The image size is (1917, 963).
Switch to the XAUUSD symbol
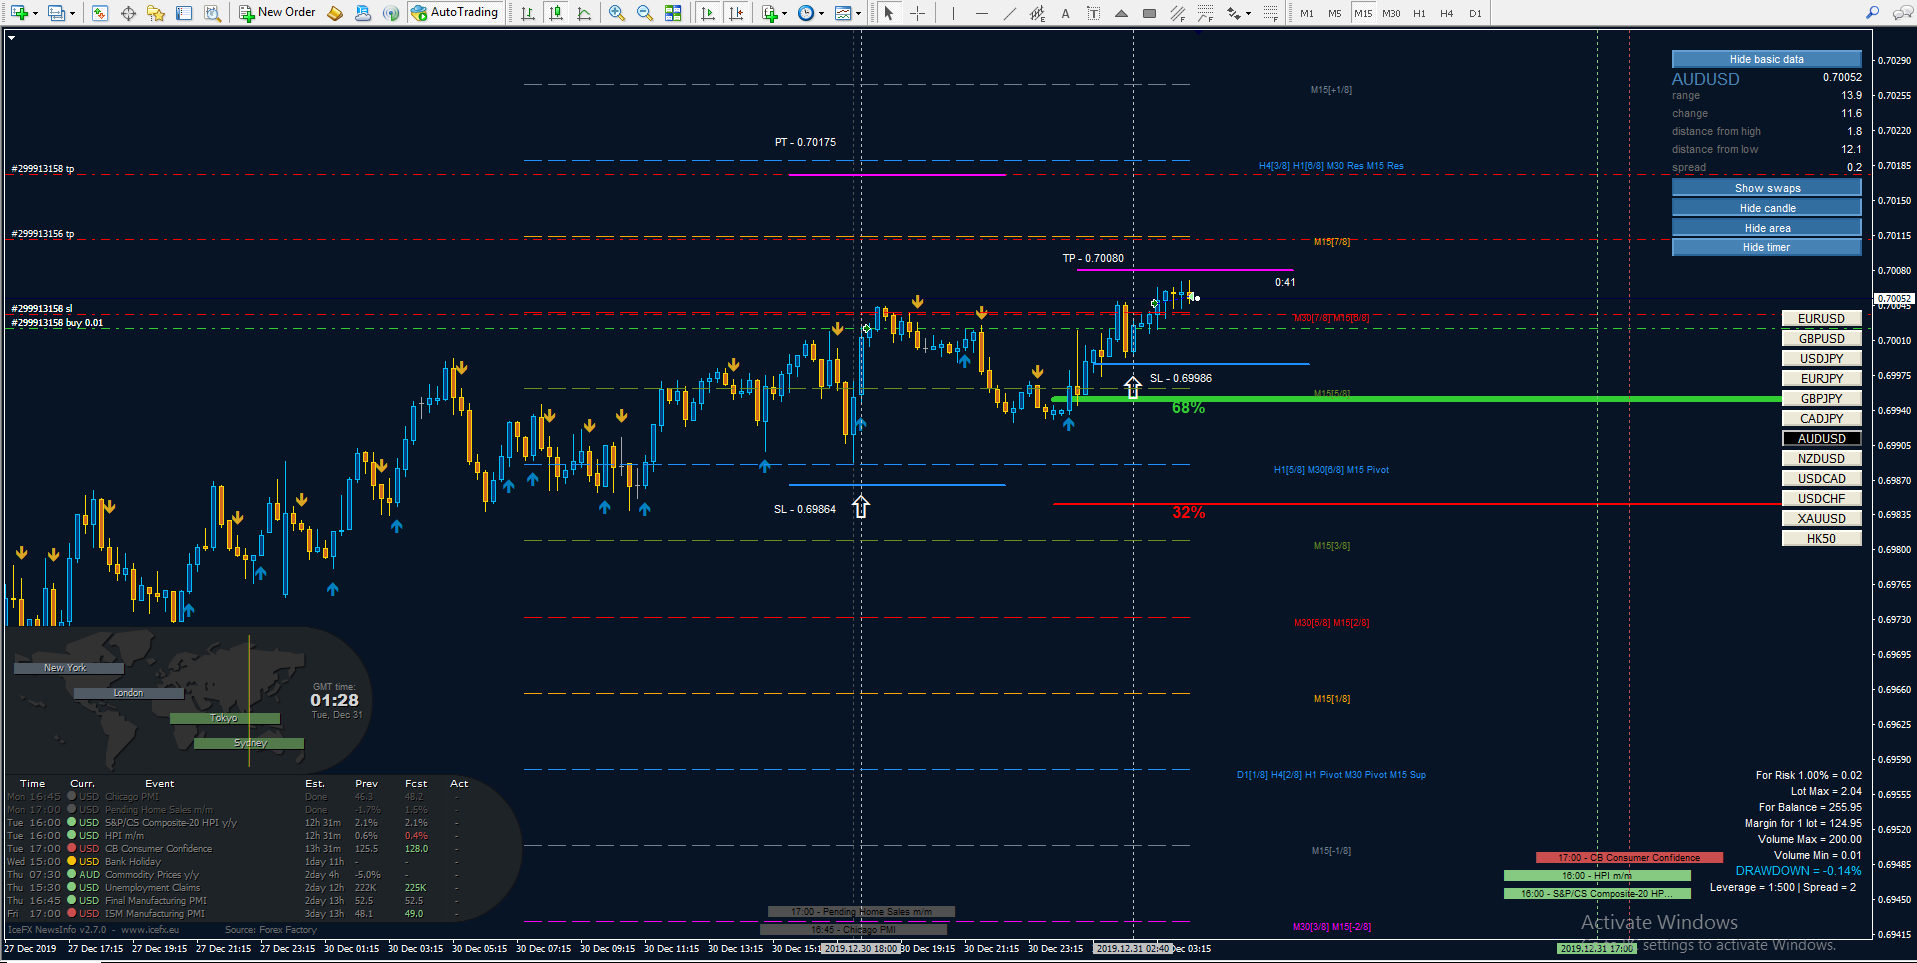pos(1821,518)
